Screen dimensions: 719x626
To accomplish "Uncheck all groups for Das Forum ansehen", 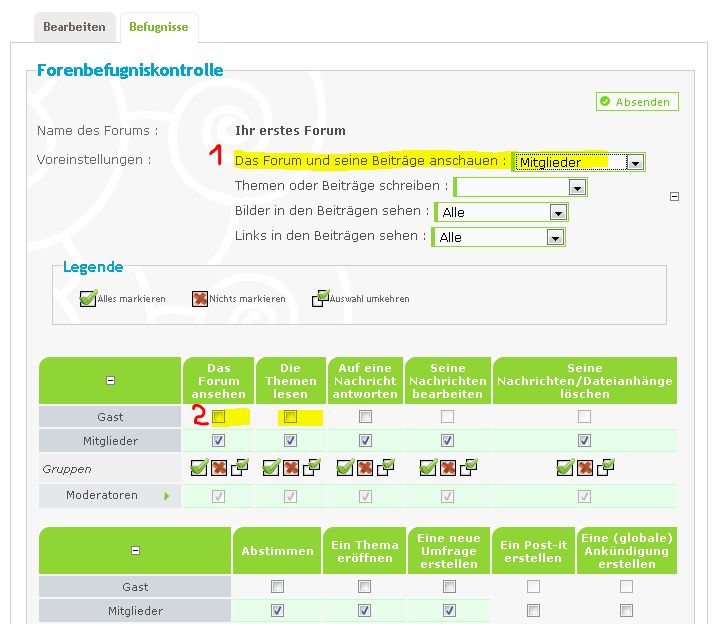I will 219,468.
